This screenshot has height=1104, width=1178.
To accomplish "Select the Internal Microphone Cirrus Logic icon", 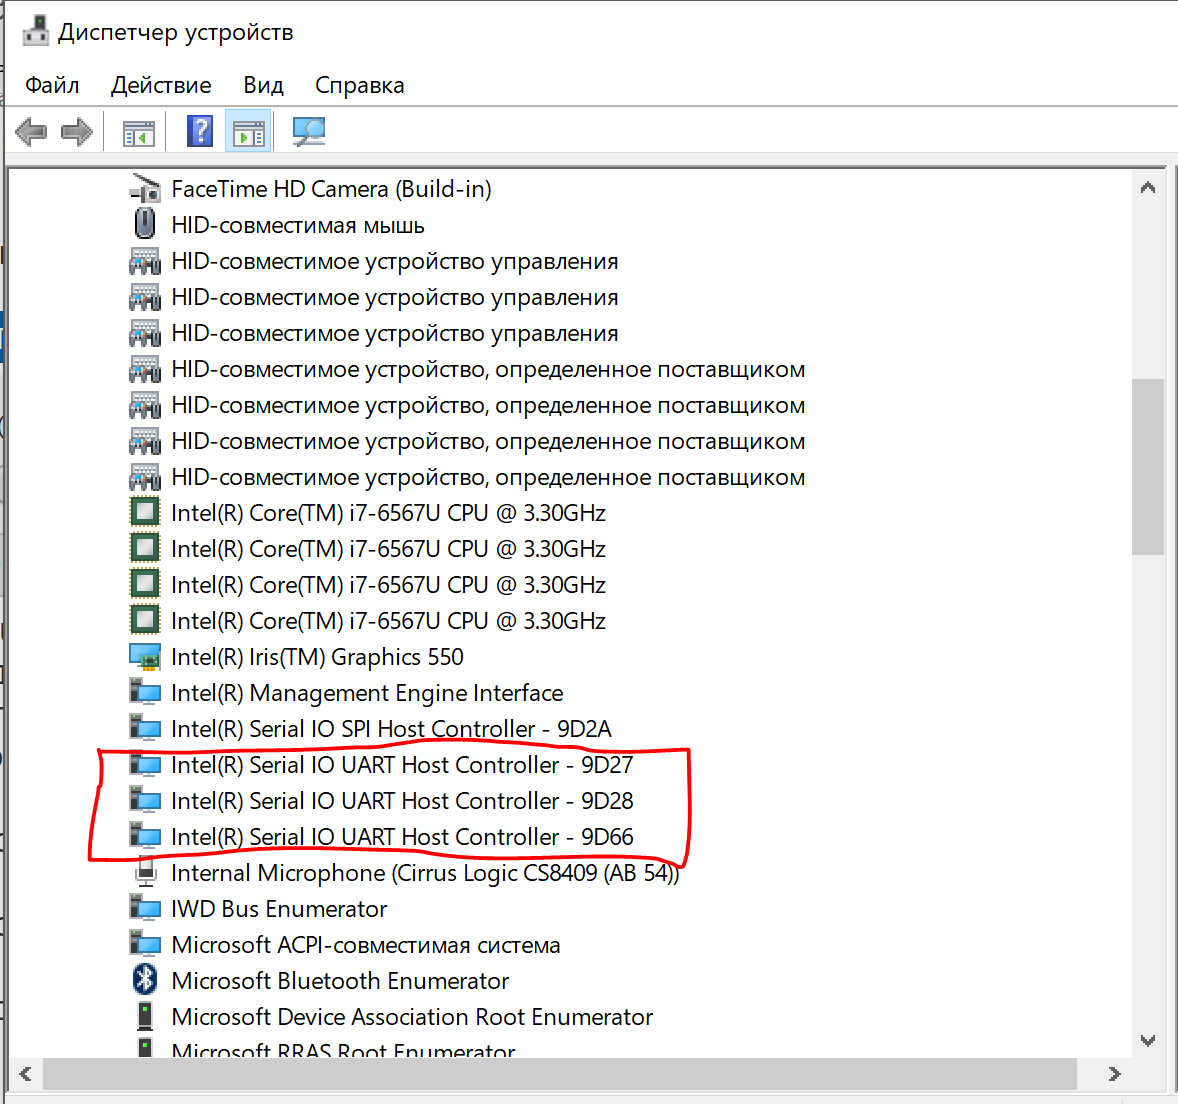I will (x=145, y=872).
